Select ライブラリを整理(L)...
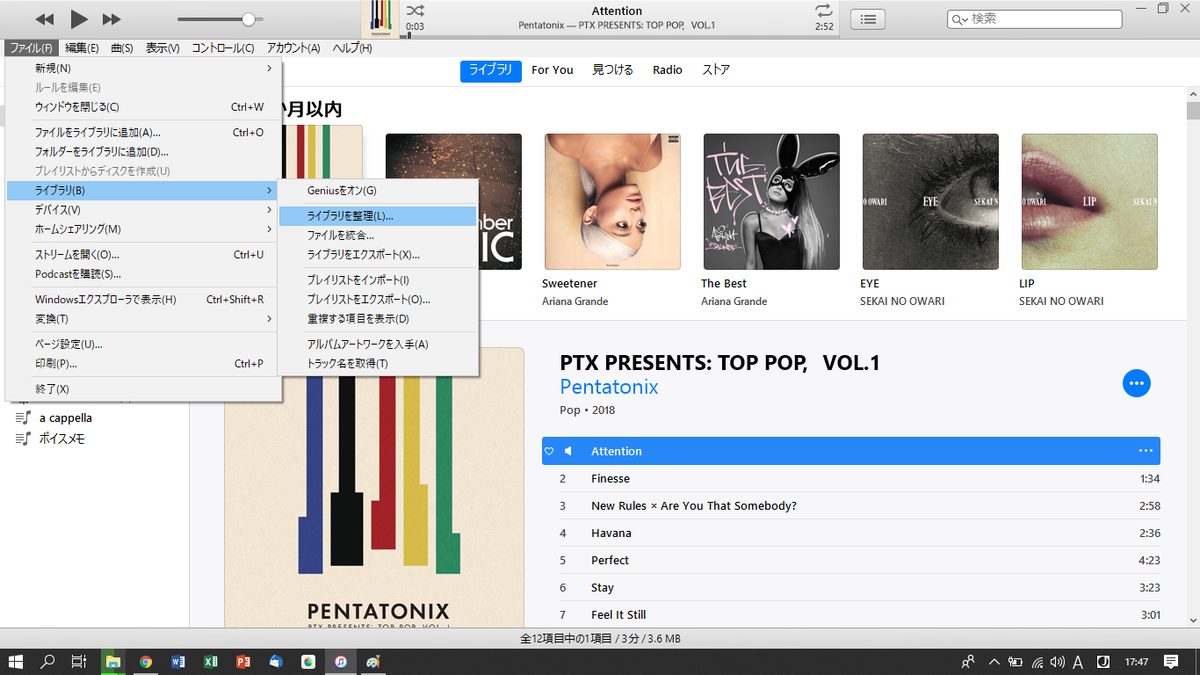1200x675 pixels. click(379, 215)
